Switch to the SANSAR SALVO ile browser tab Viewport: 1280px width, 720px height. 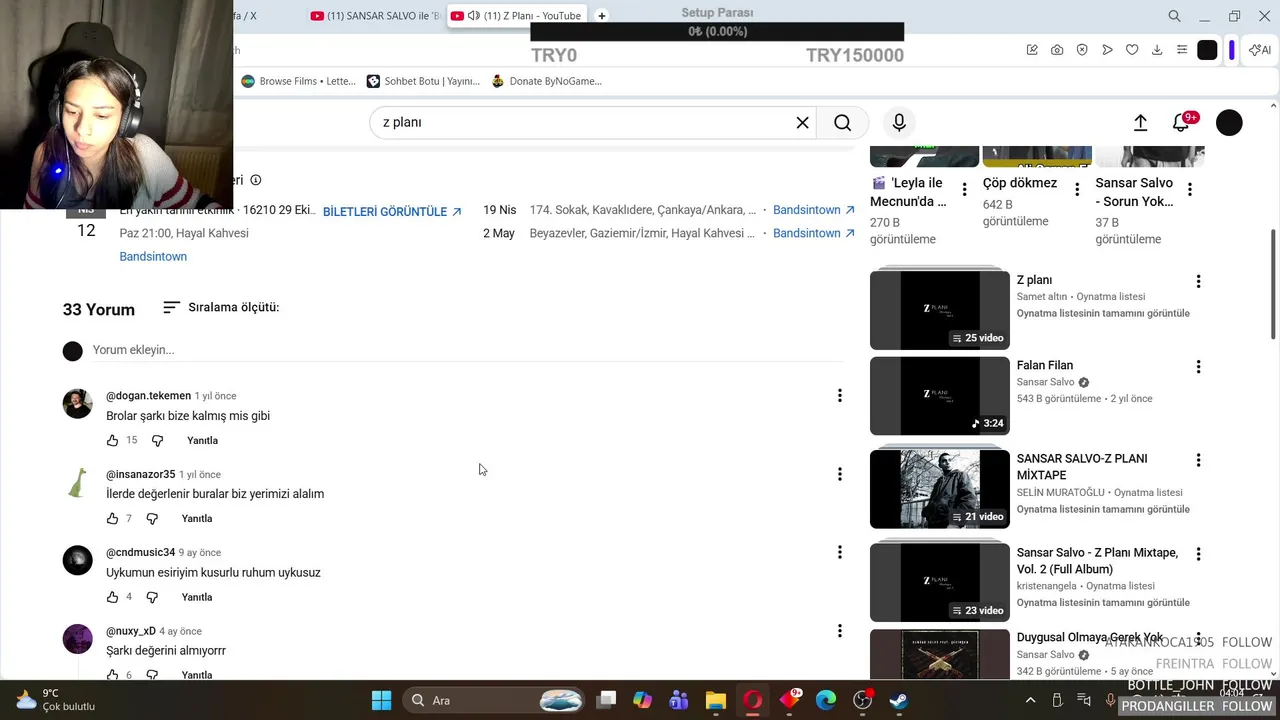(x=375, y=16)
